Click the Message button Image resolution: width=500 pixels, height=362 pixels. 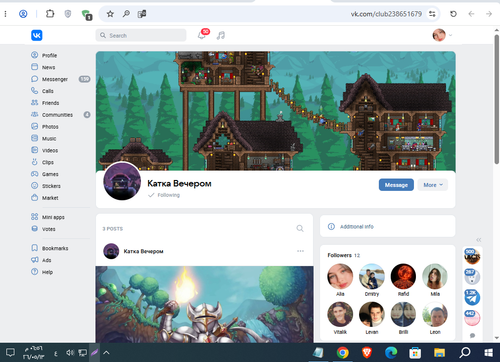396,185
